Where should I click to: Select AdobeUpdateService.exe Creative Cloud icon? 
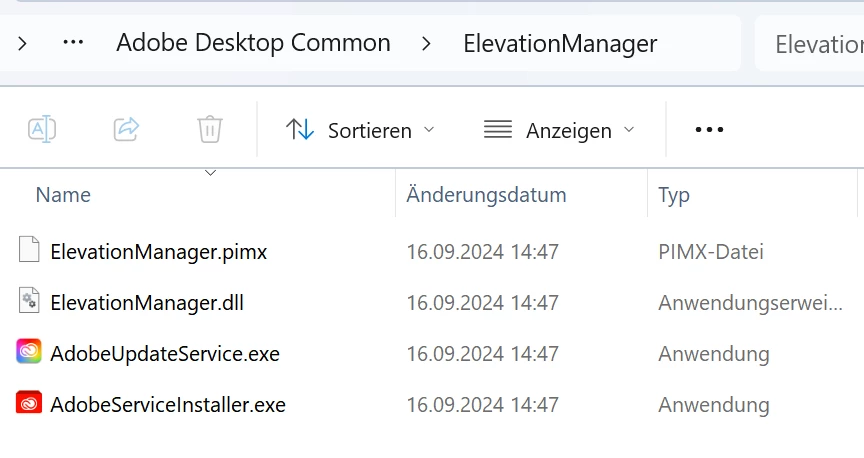pyautogui.click(x=29, y=351)
